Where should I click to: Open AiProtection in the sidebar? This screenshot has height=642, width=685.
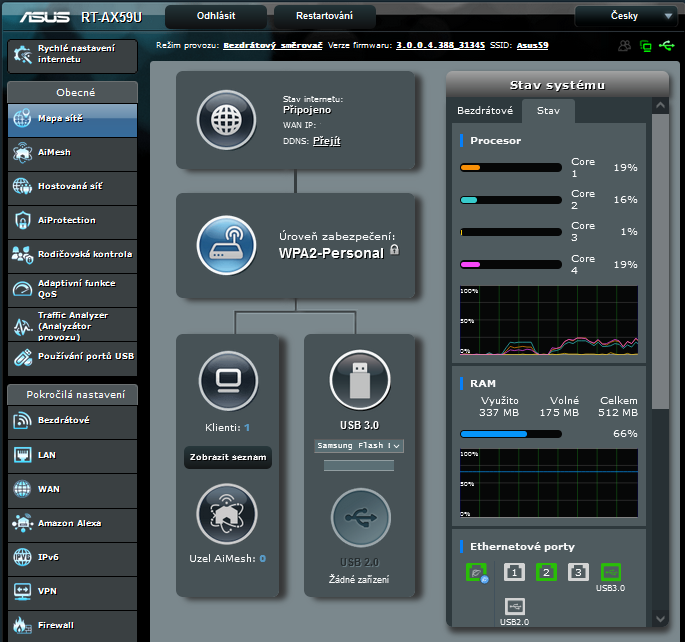[72, 220]
